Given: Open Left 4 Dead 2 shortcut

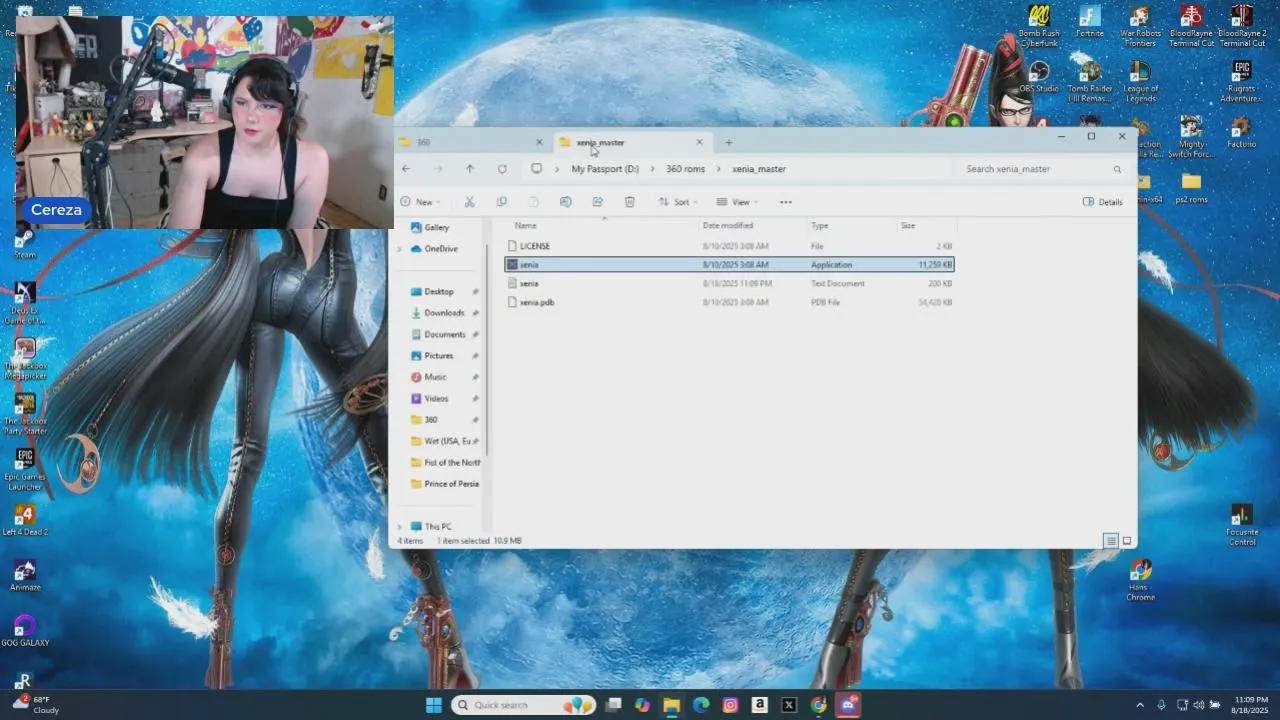Looking at the screenshot, I should pos(25,521).
